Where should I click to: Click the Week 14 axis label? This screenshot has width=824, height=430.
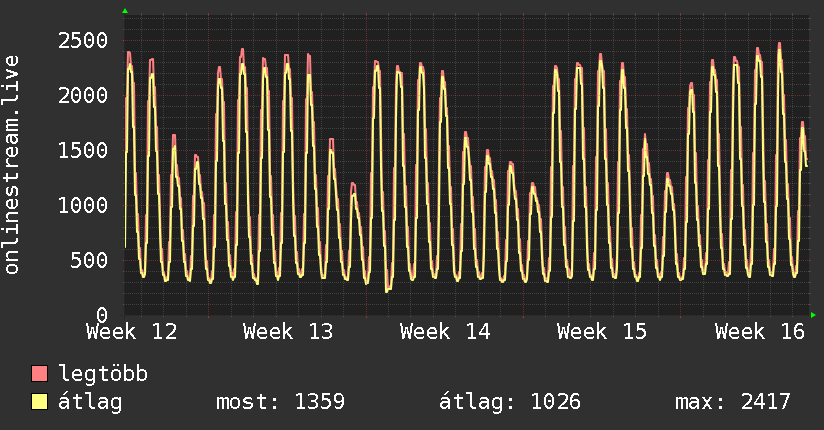(x=445, y=332)
